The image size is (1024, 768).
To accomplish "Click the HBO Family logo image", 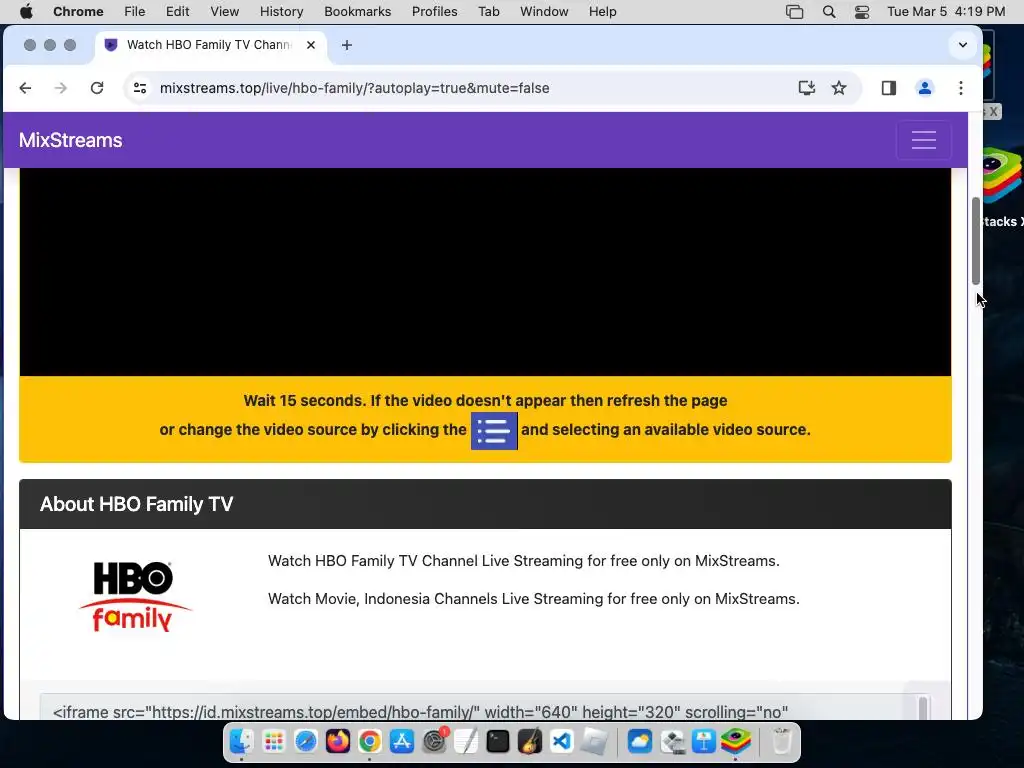I will point(135,596).
